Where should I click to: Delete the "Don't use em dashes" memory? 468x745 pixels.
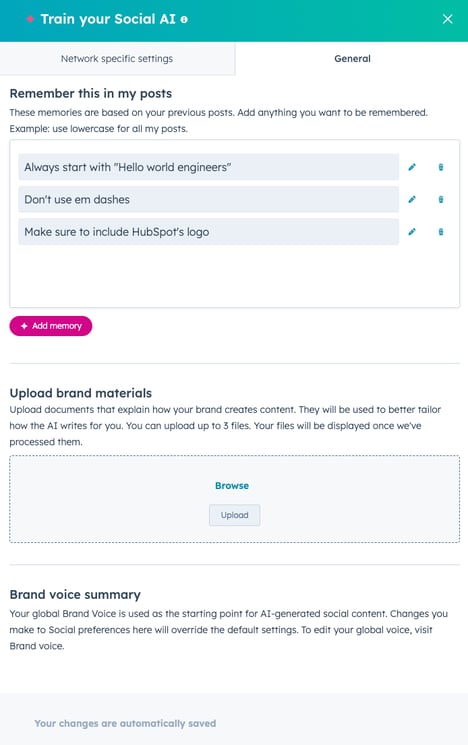pyautogui.click(x=441, y=200)
